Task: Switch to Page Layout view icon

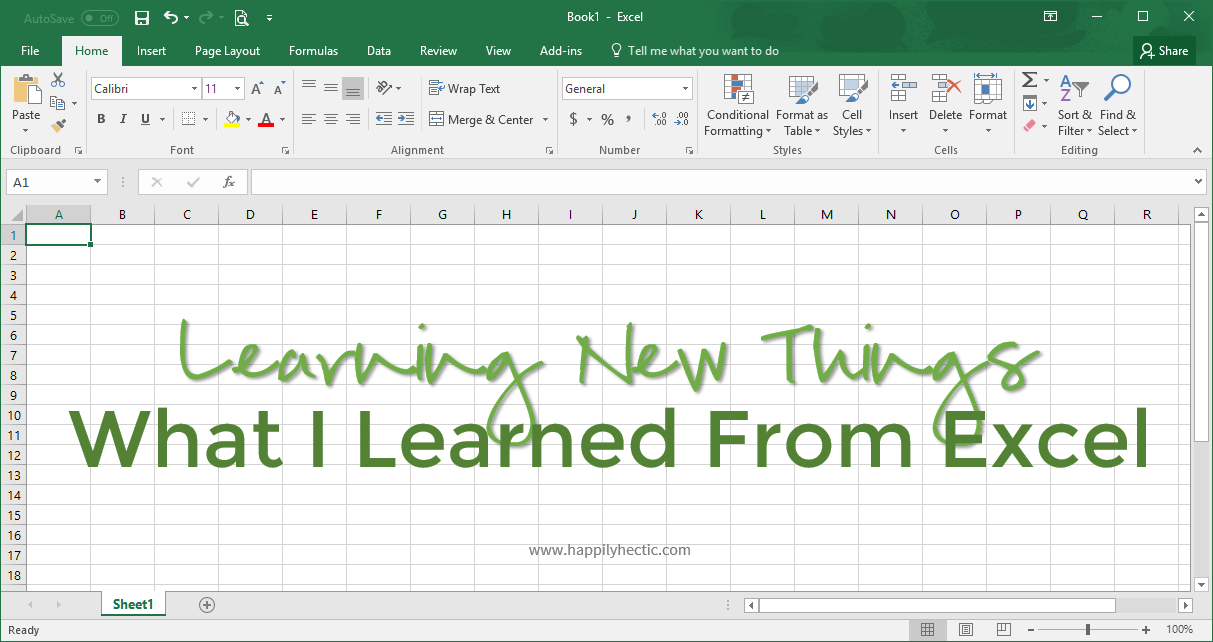Action: tap(966, 629)
